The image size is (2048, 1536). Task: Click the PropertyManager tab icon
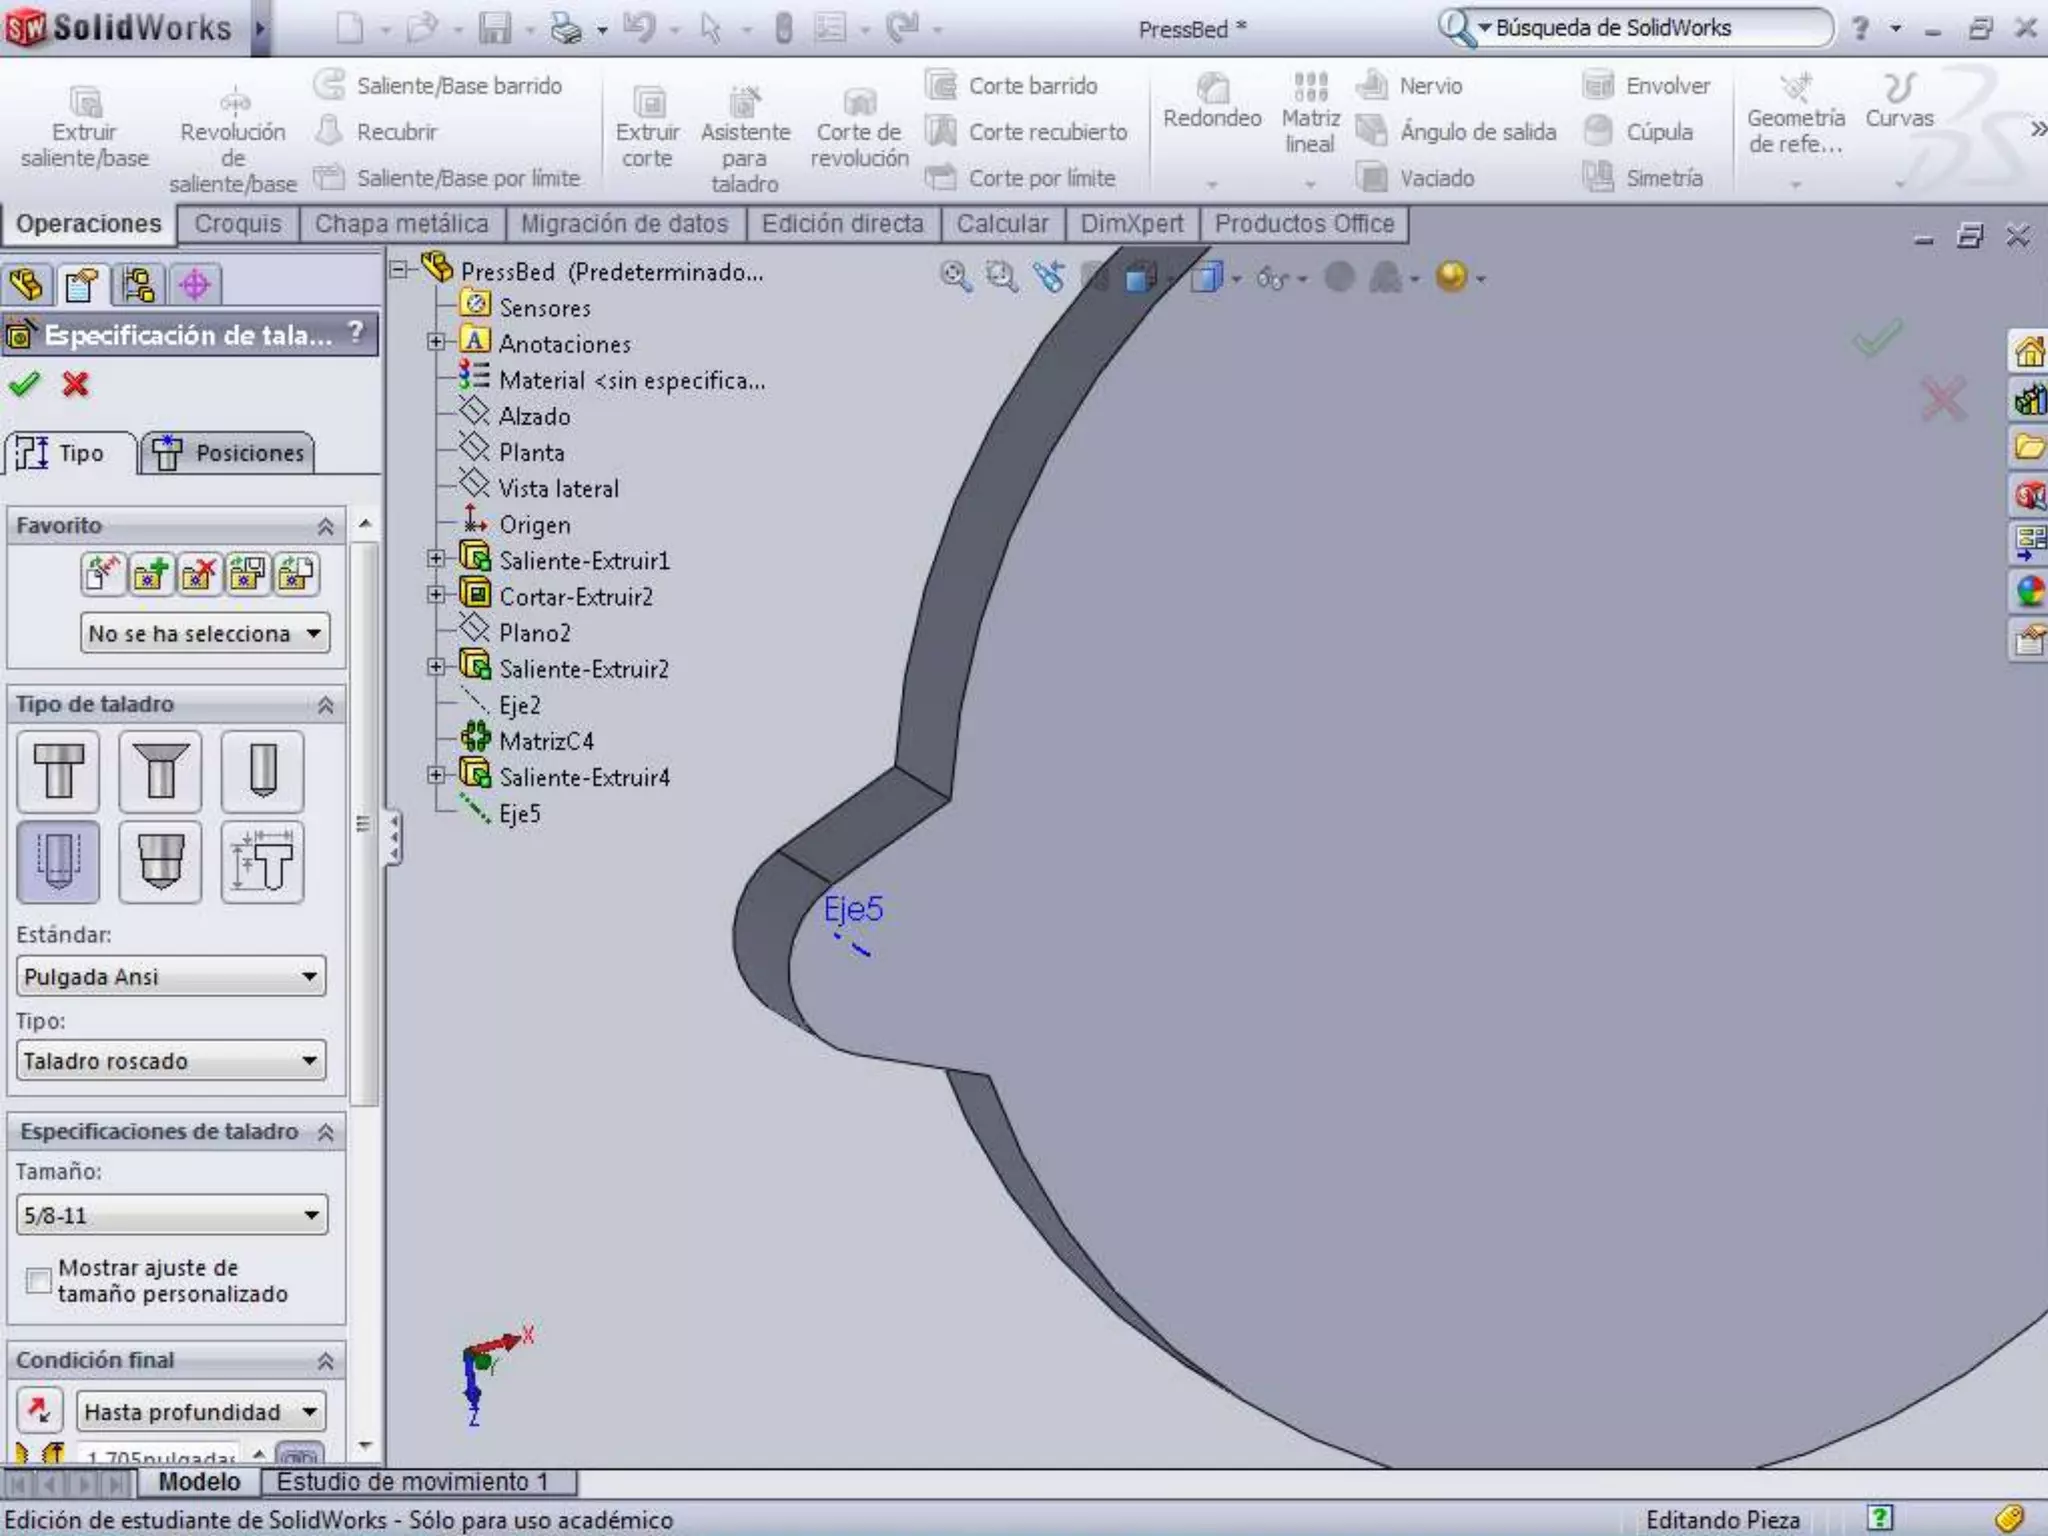point(81,285)
